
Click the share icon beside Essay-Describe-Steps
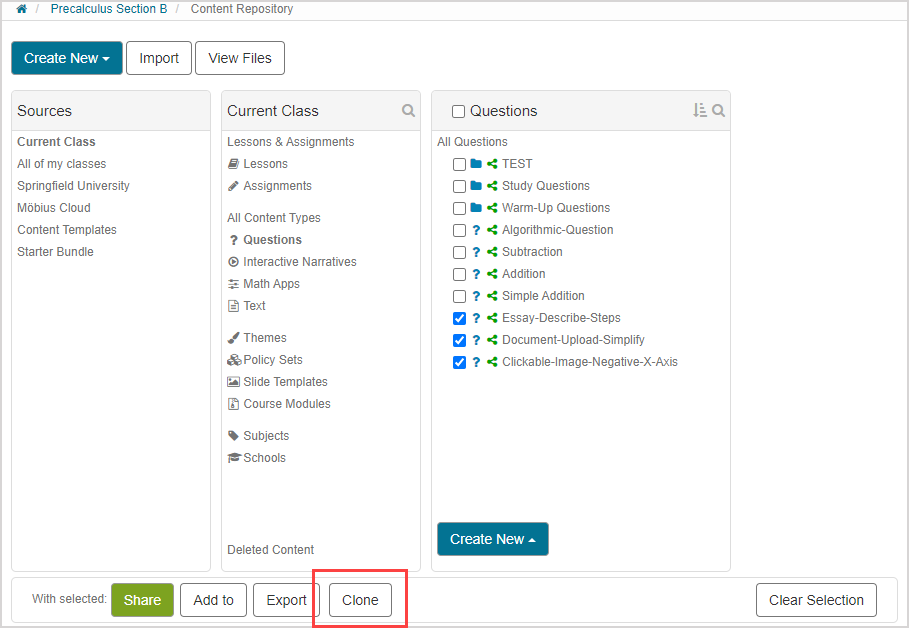point(492,318)
